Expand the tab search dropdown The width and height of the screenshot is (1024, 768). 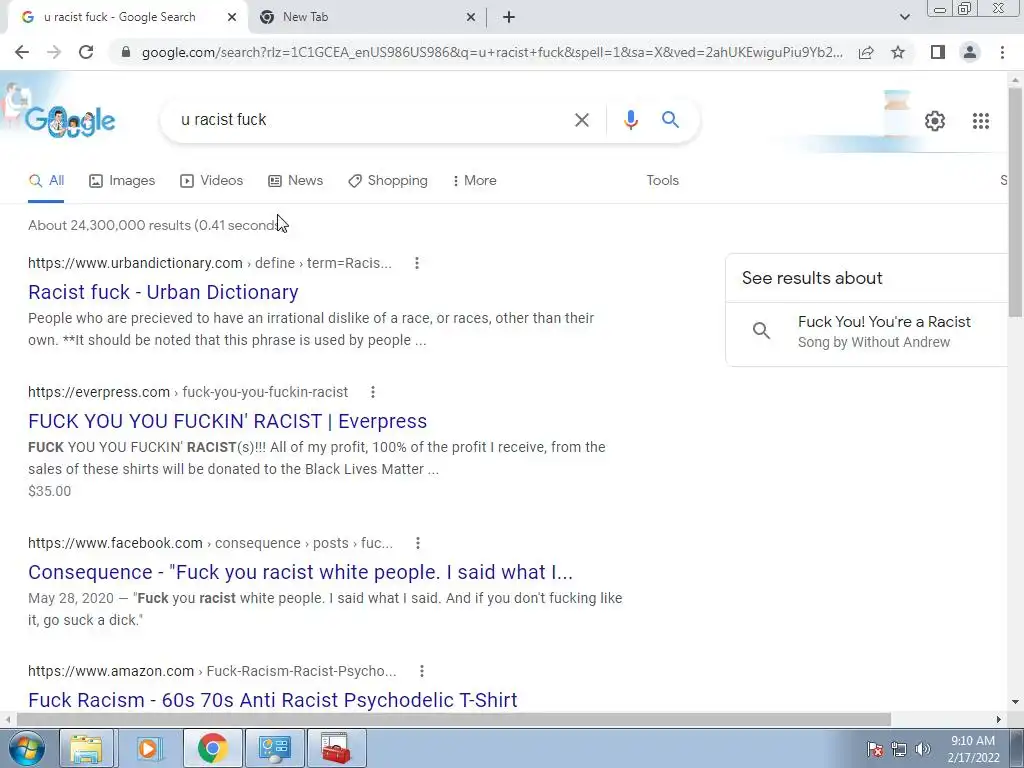coord(904,17)
